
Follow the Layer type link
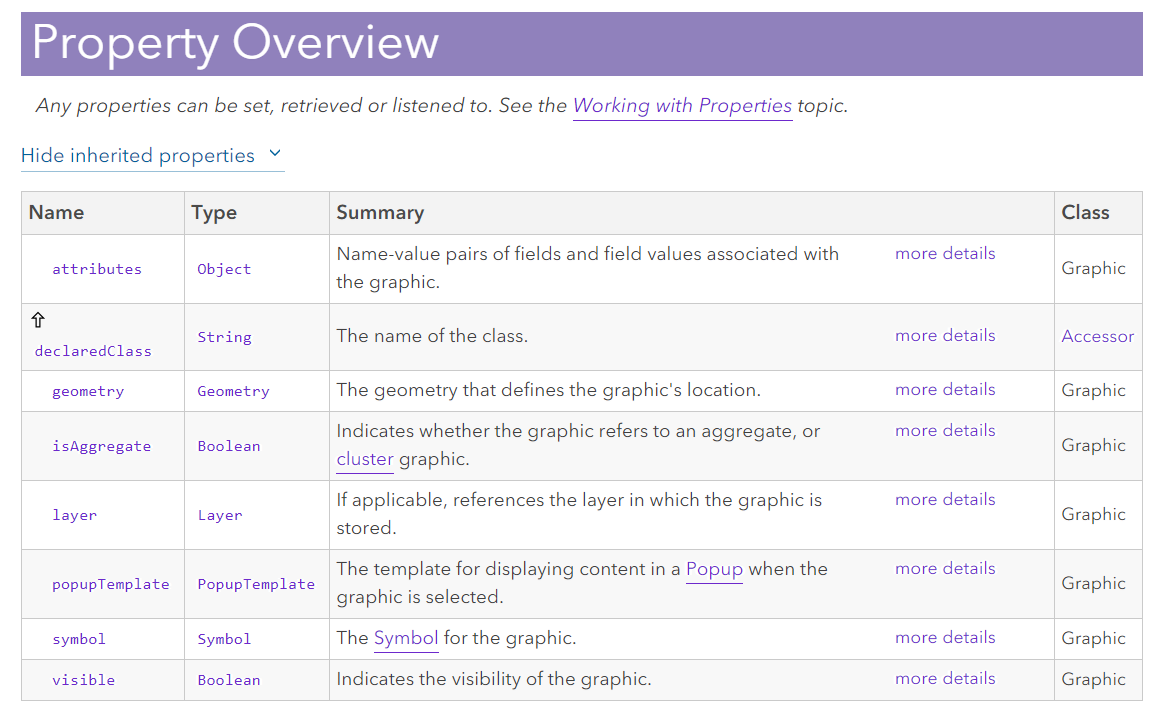220,515
